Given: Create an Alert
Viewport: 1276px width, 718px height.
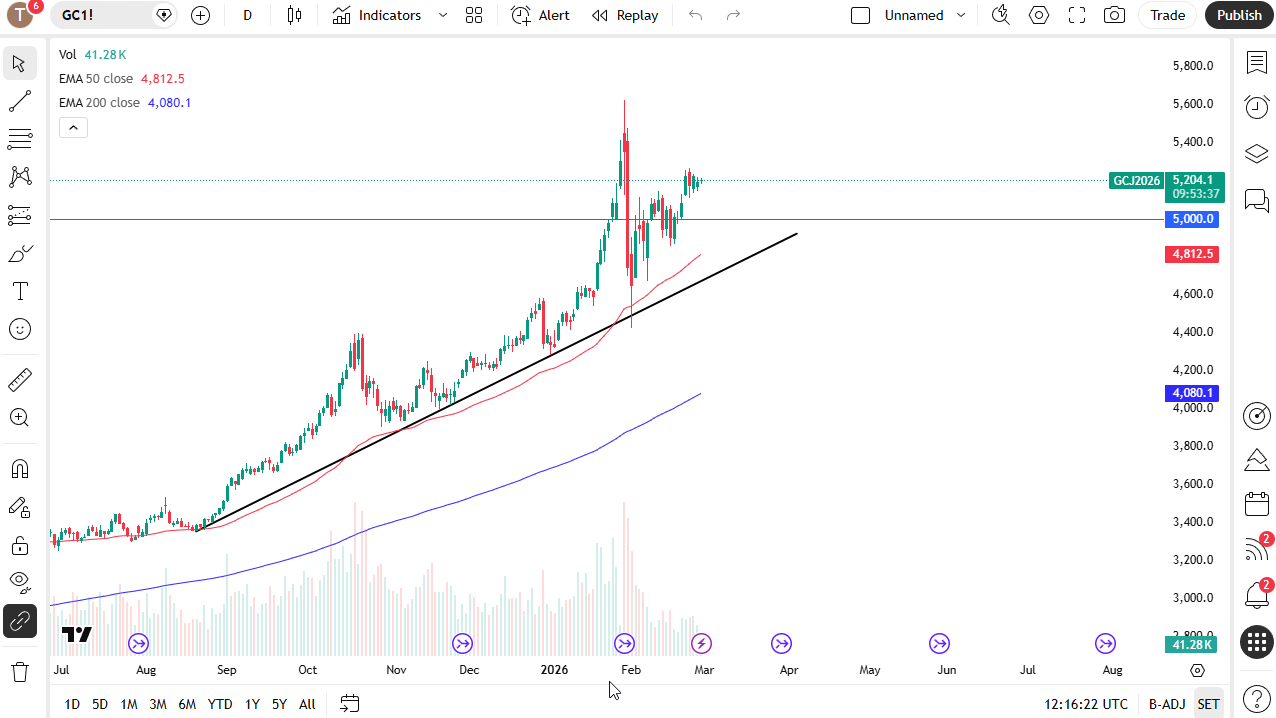Looking at the screenshot, I should pos(540,15).
